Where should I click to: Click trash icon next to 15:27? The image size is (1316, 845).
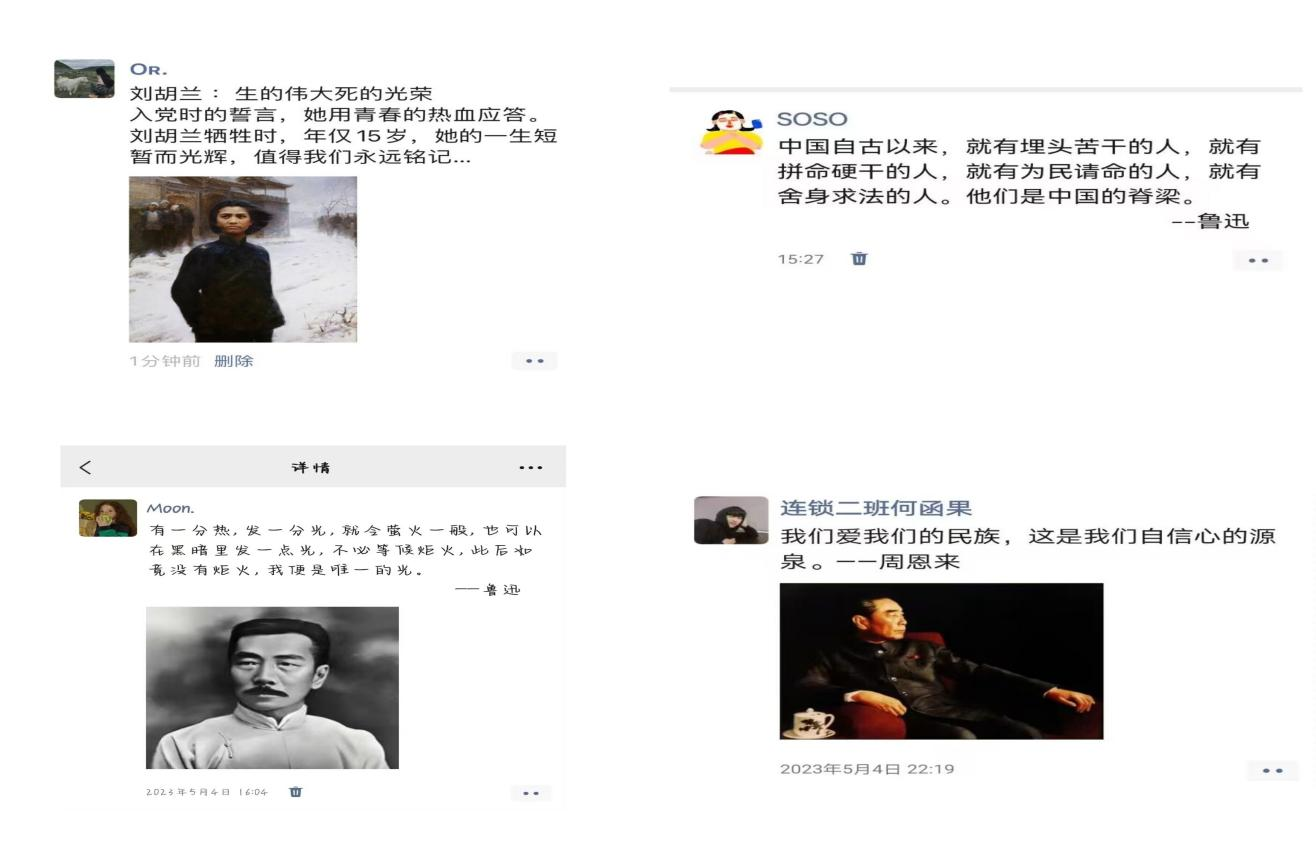[x=859, y=259]
